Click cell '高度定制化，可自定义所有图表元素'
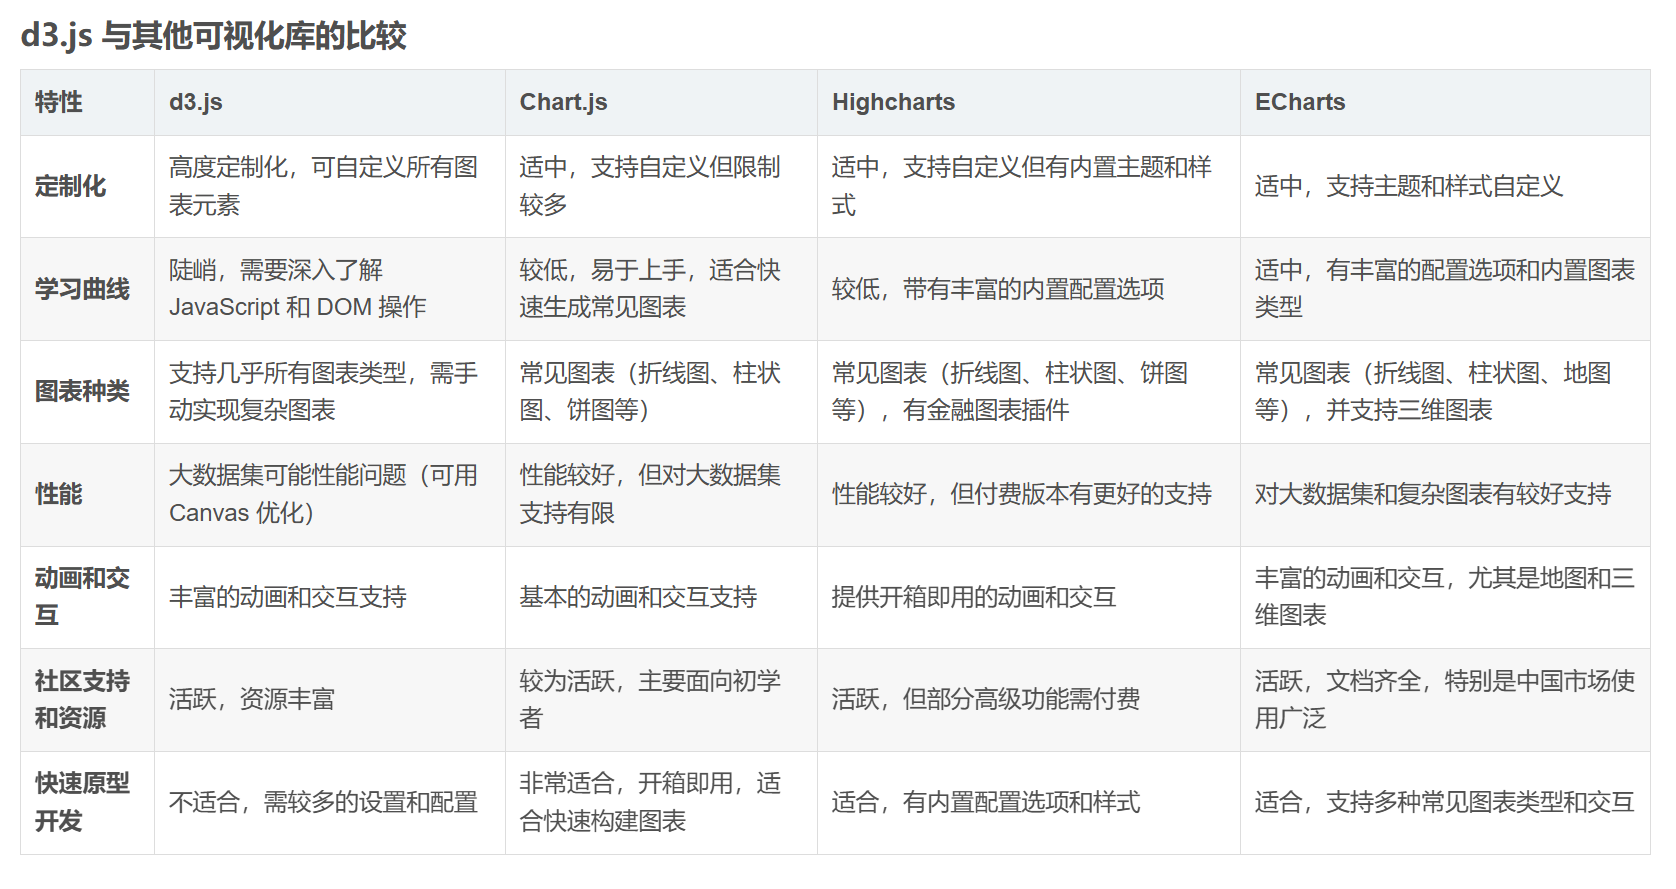Viewport: 1676px width, 889px height. pyautogui.click(x=330, y=186)
